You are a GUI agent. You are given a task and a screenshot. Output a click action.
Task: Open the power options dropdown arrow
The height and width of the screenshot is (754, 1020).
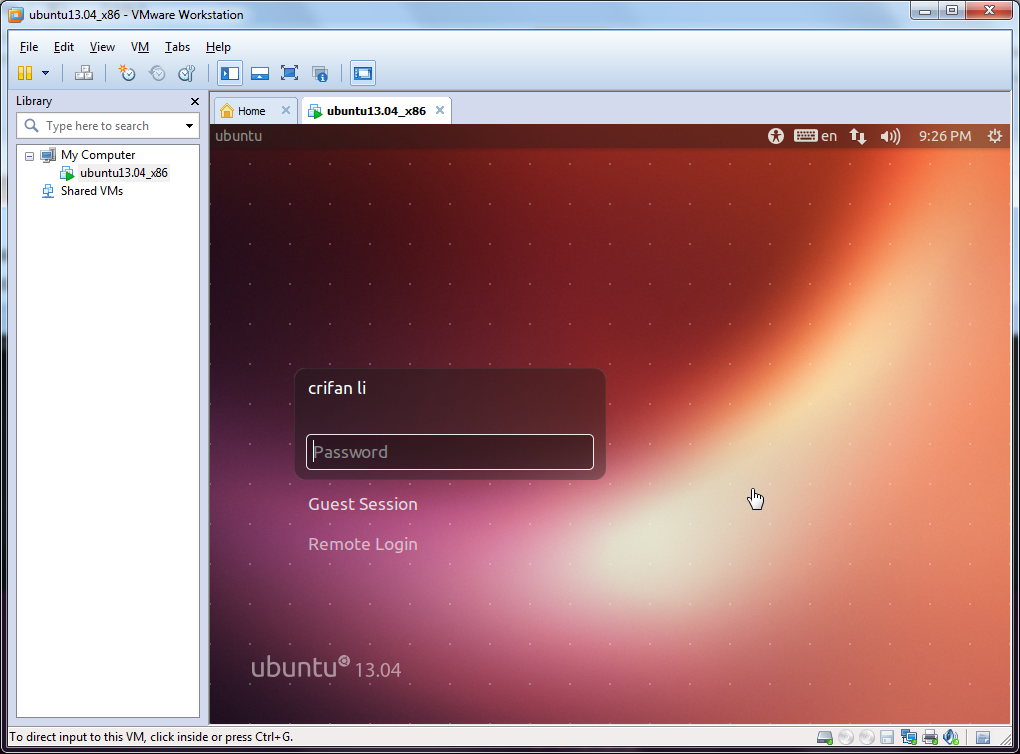pos(46,73)
